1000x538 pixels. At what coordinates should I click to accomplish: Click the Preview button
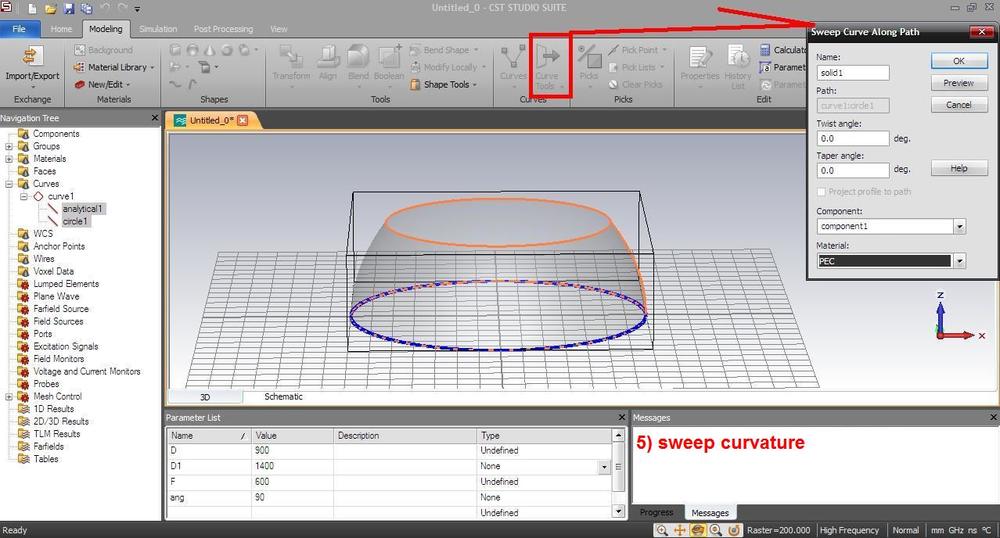click(x=959, y=83)
